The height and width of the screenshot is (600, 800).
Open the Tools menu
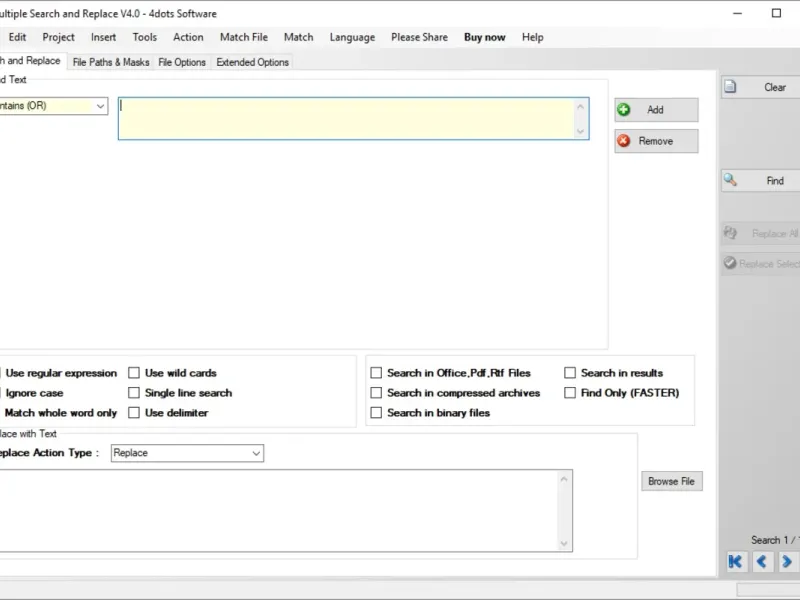click(x=145, y=37)
